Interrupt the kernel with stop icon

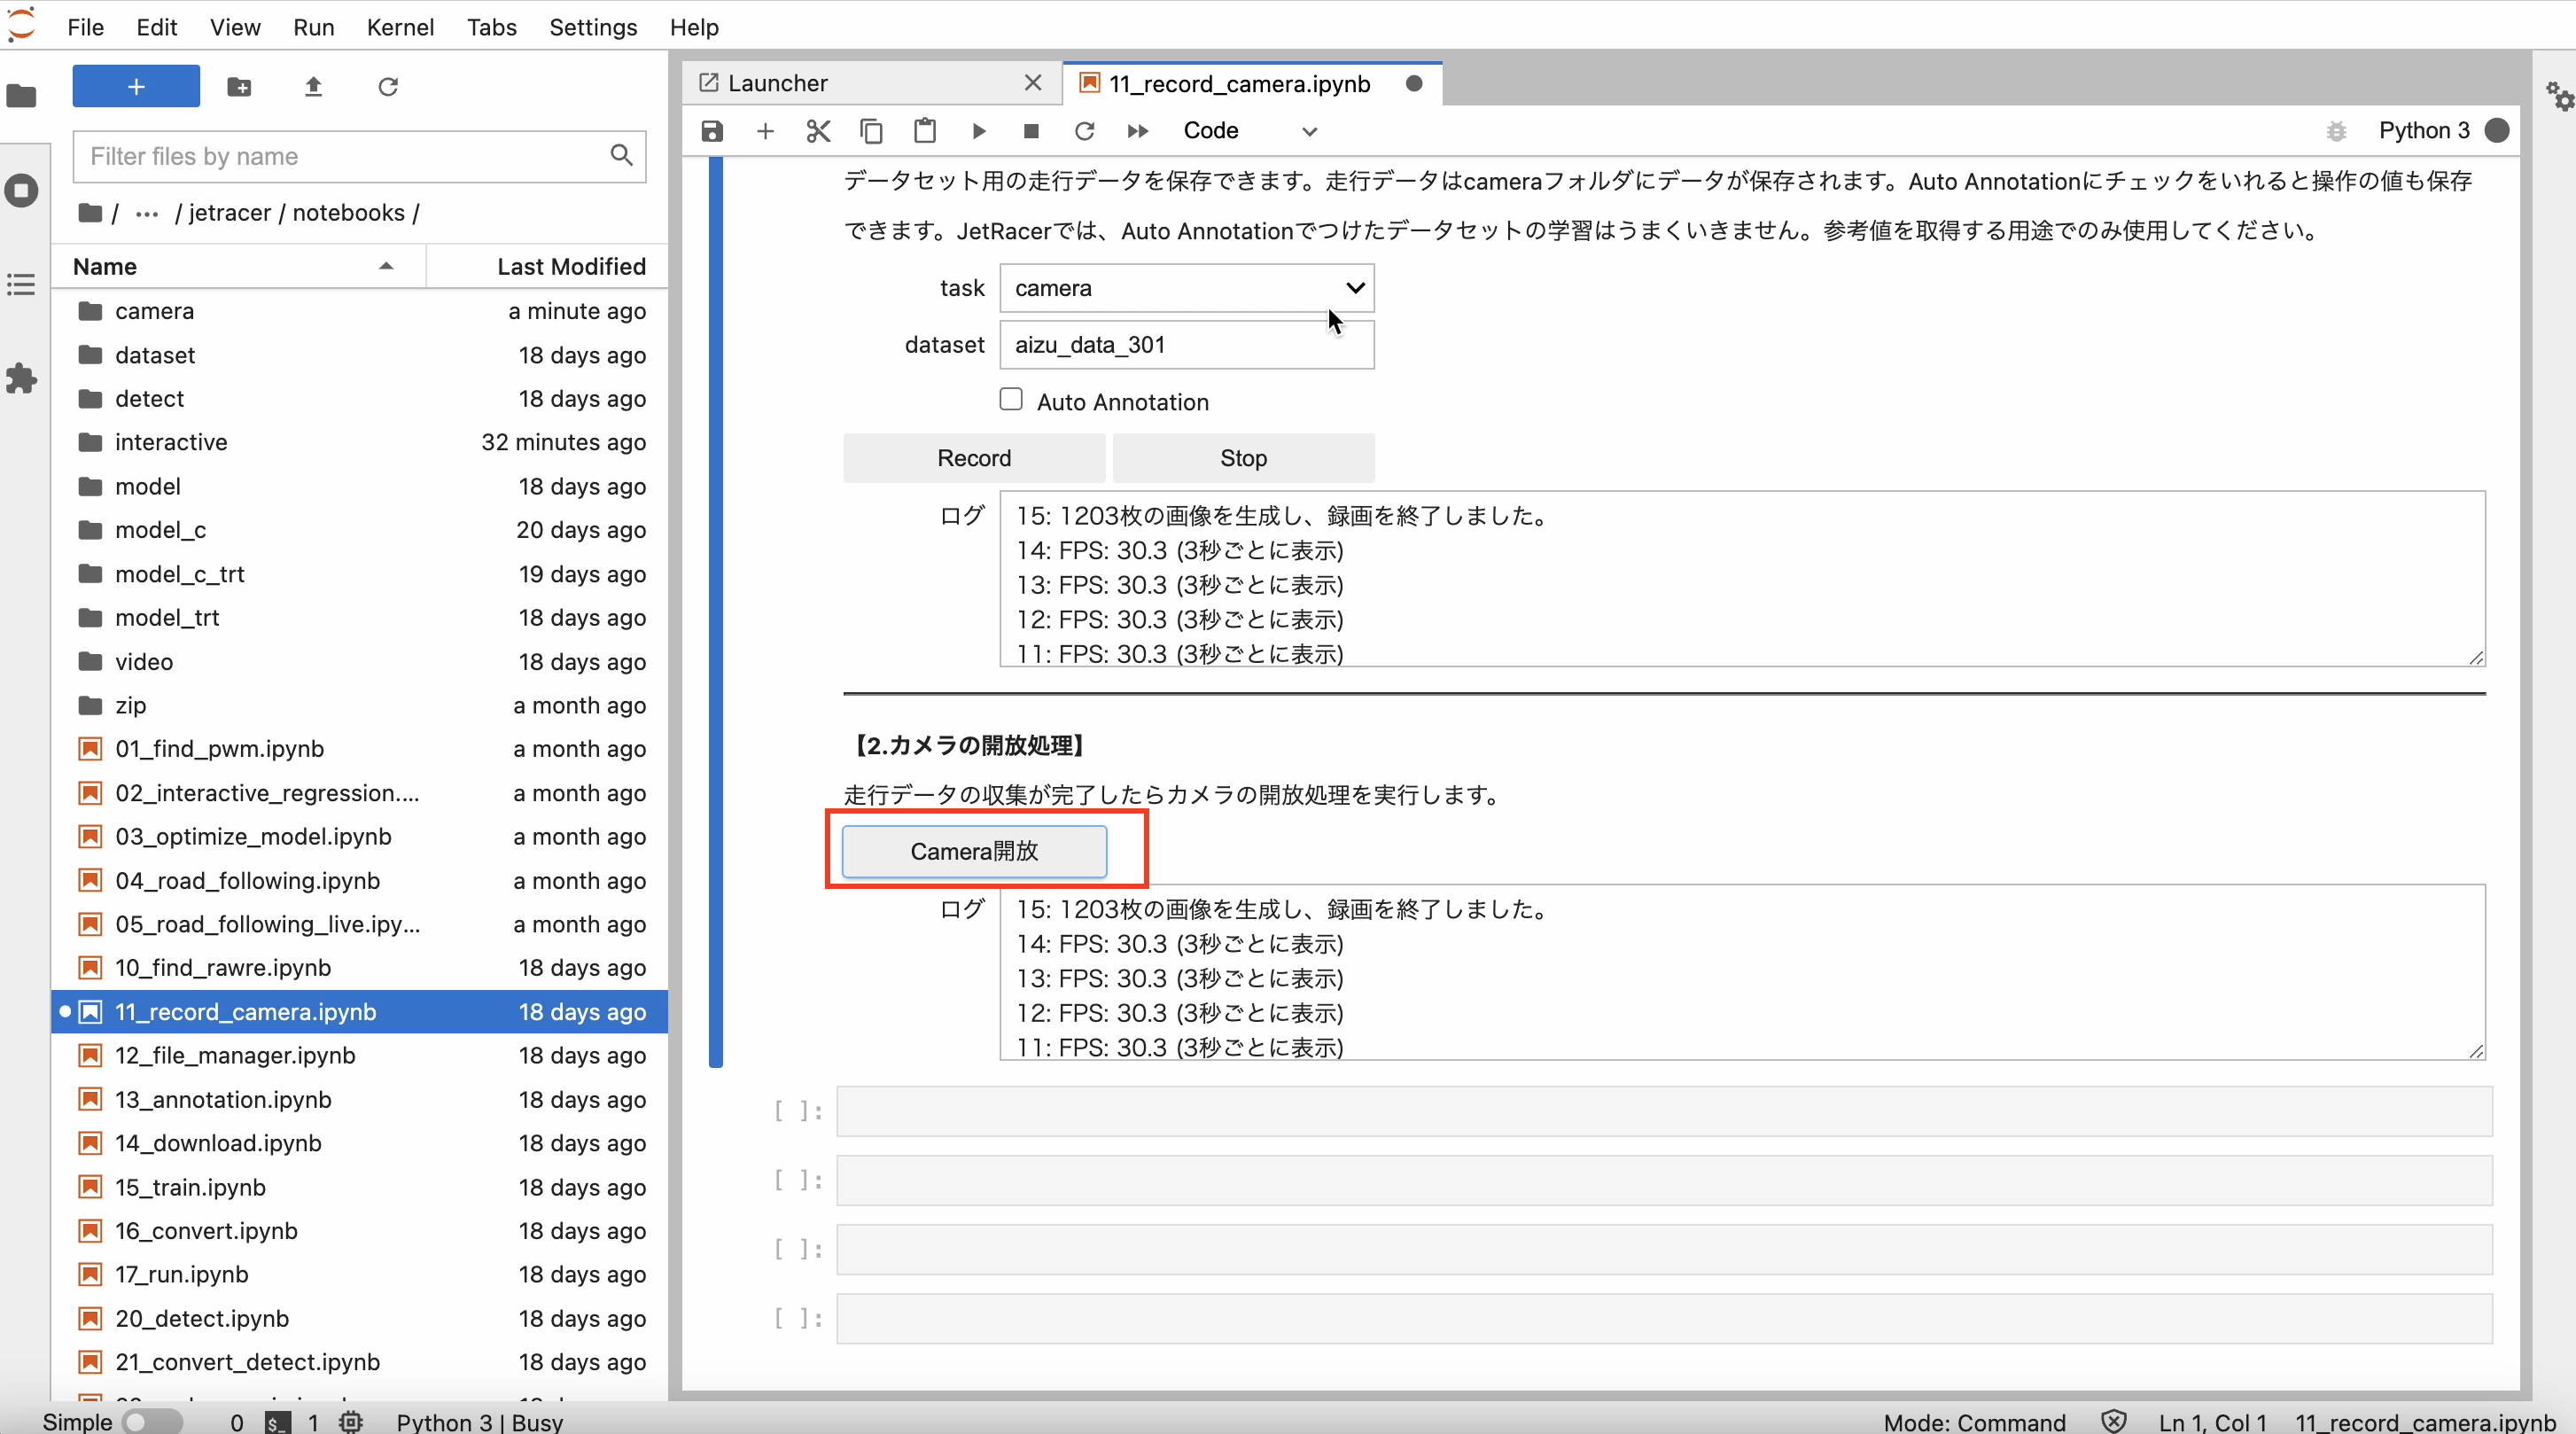1031,131
